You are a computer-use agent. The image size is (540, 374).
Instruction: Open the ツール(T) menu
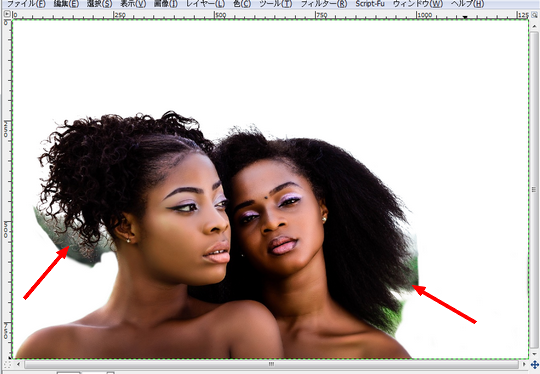[x=276, y=4]
